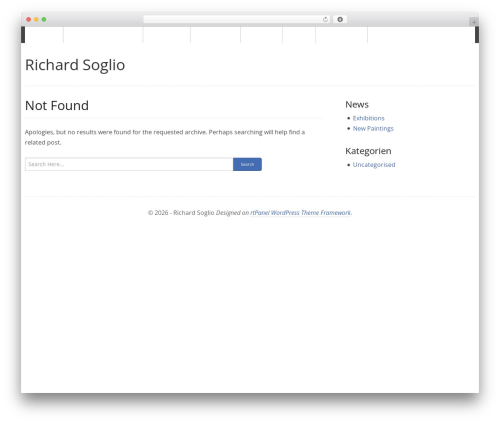Click the © 2026 - Richard Soglio footer text
The image size is (500, 423).
pos(181,213)
